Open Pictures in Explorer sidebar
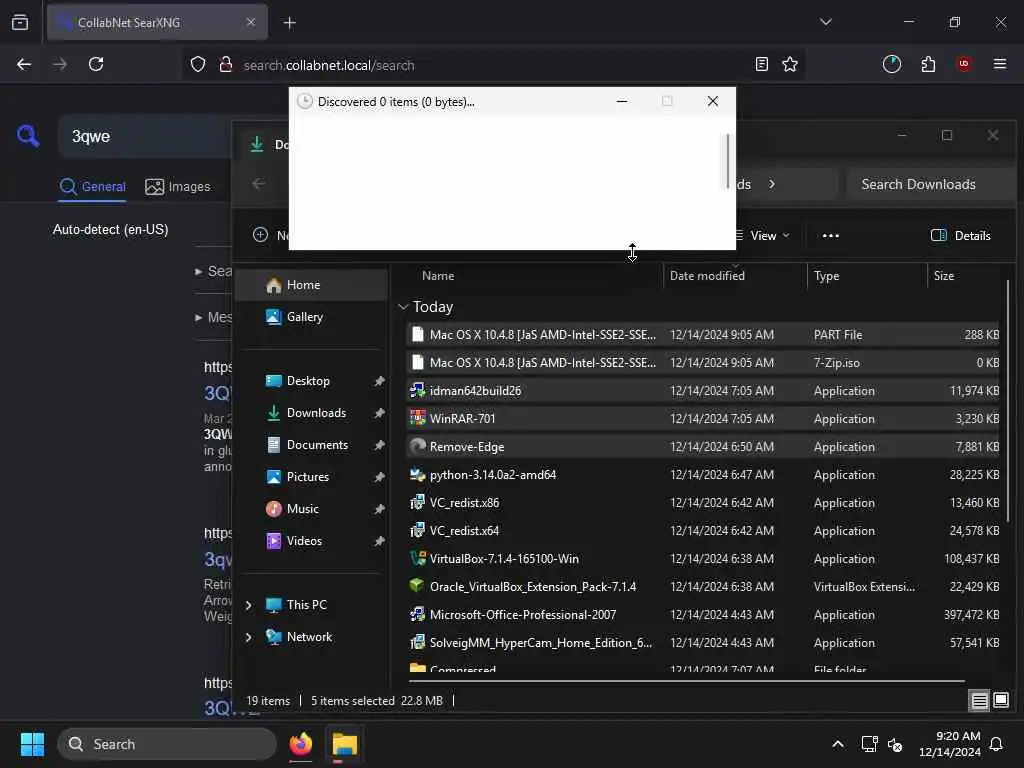 [311, 477]
